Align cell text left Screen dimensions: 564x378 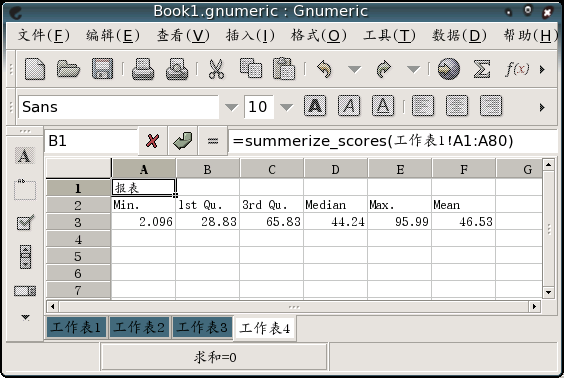tap(423, 106)
